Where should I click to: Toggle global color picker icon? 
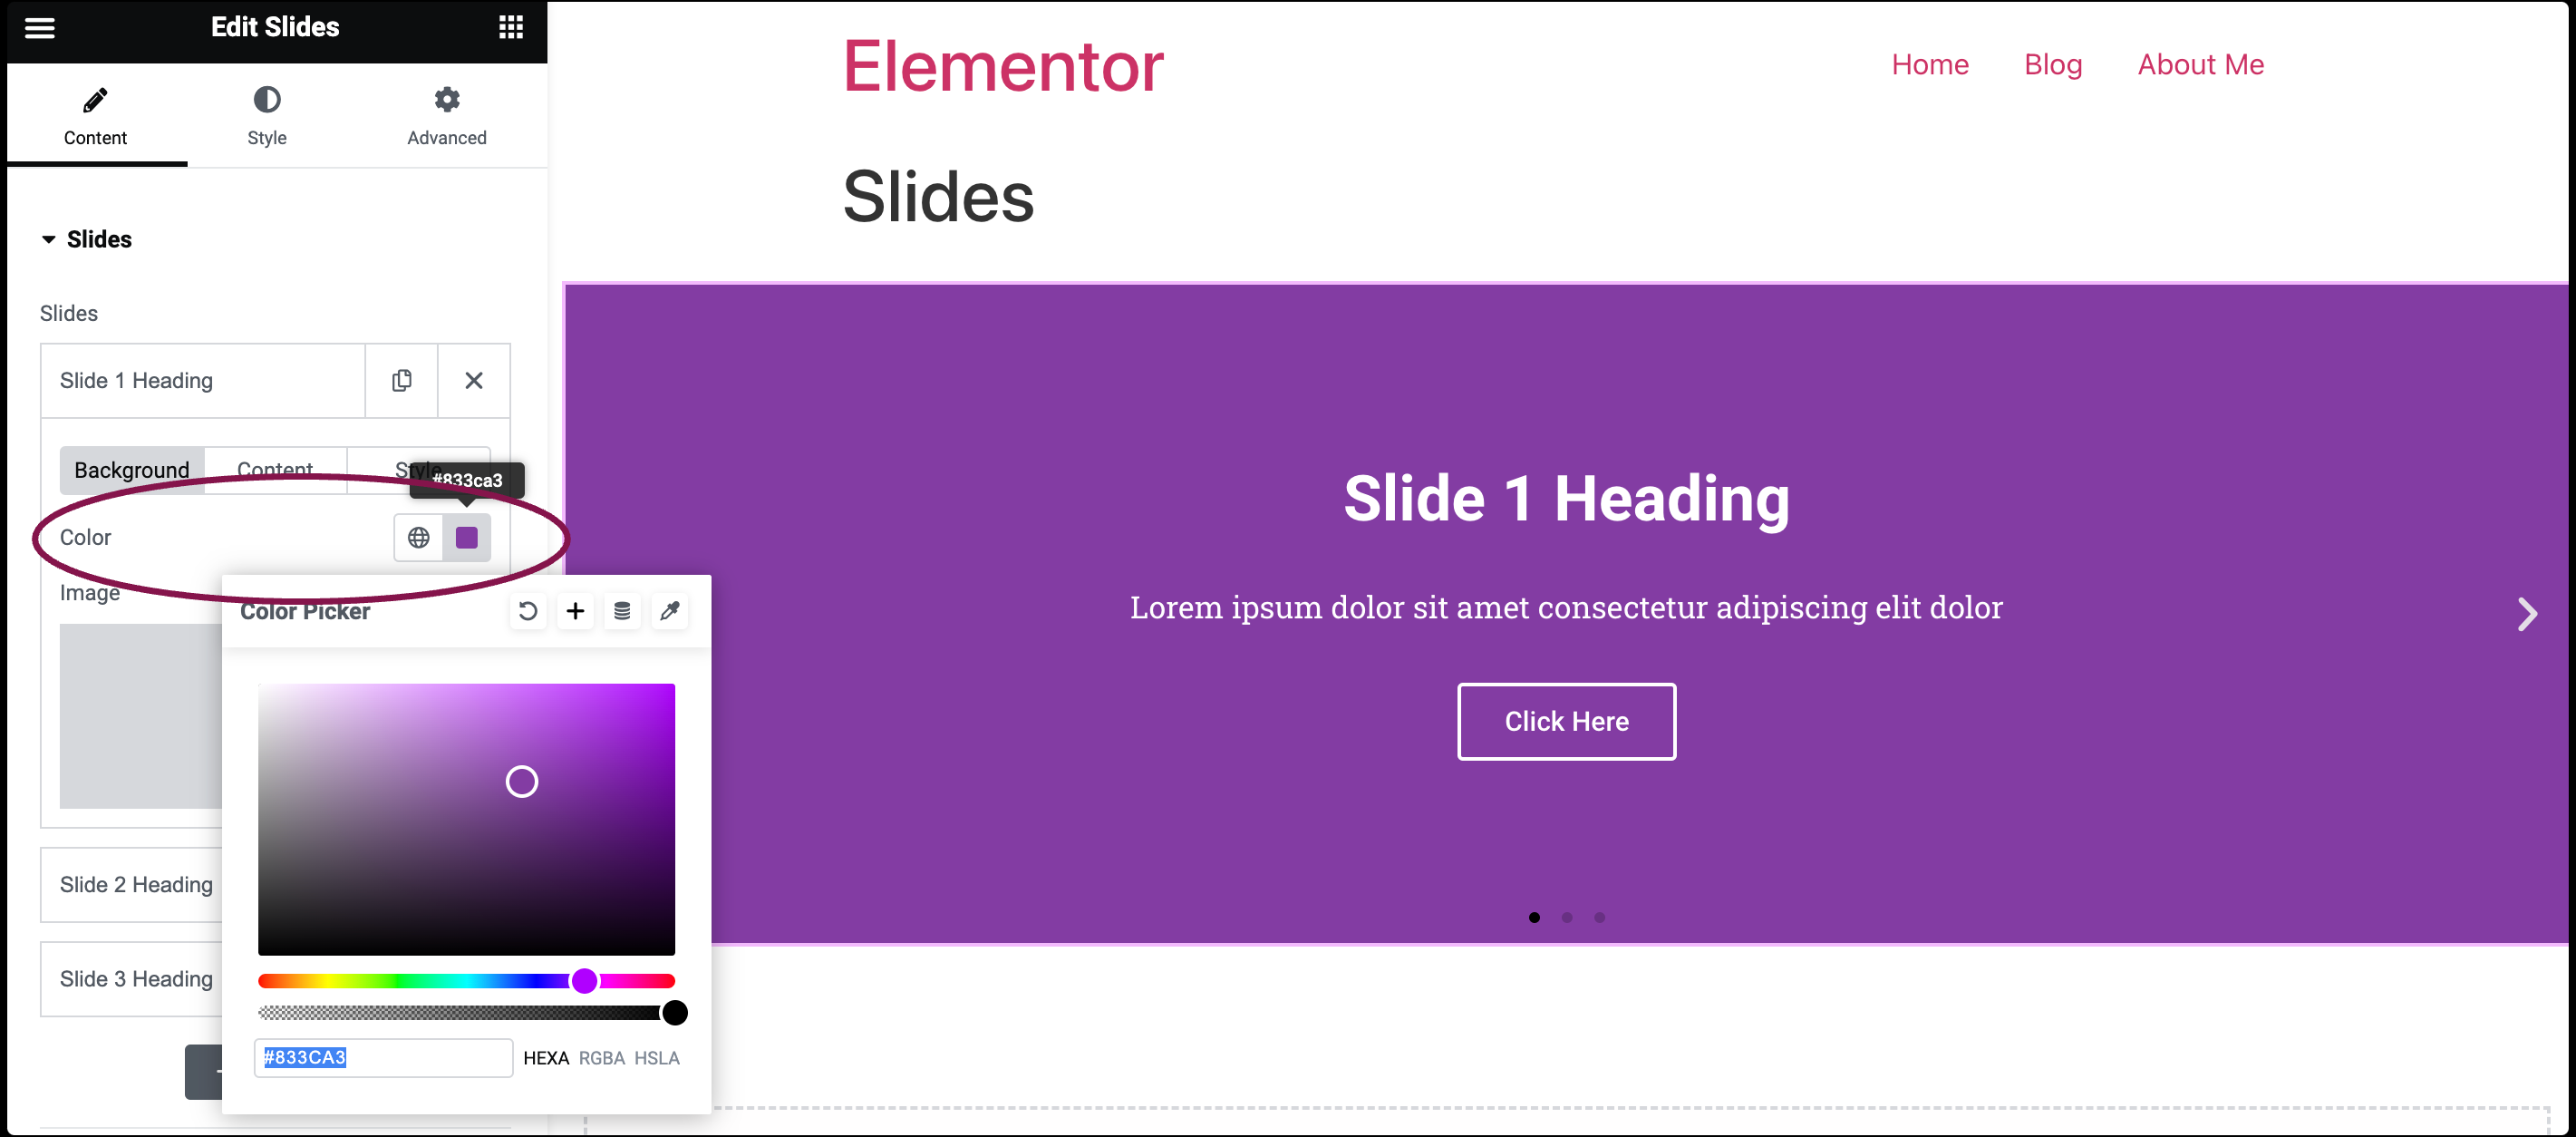[x=417, y=538]
